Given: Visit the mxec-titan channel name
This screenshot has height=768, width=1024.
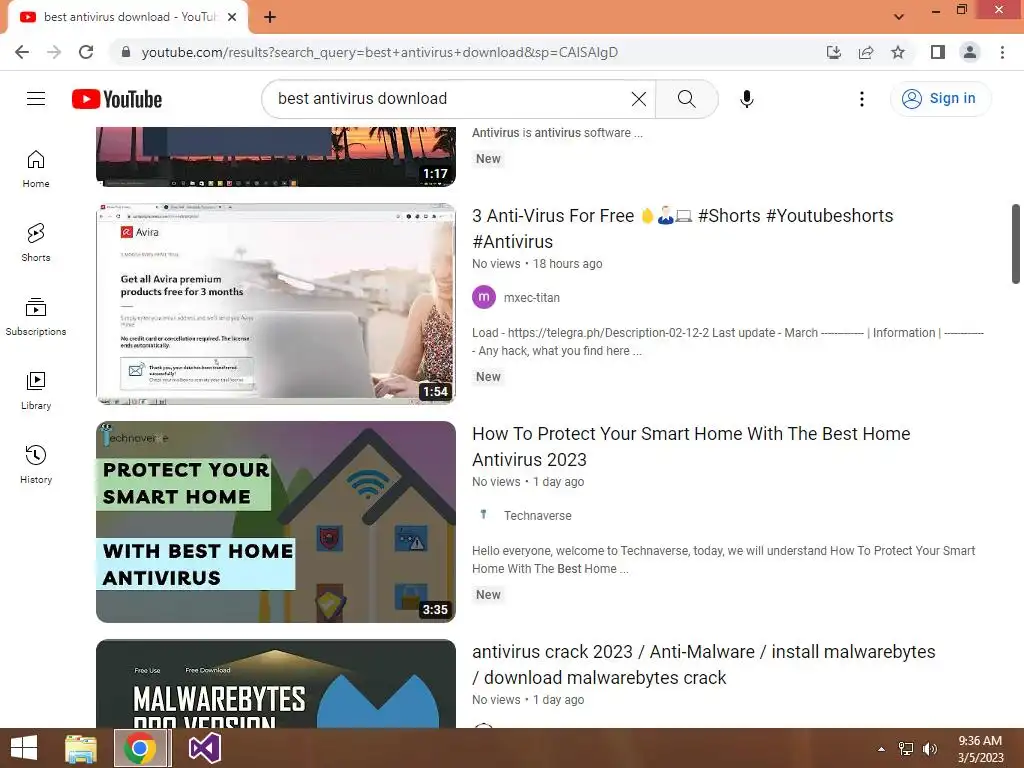Looking at the screenshot, I should click(532, 298).
